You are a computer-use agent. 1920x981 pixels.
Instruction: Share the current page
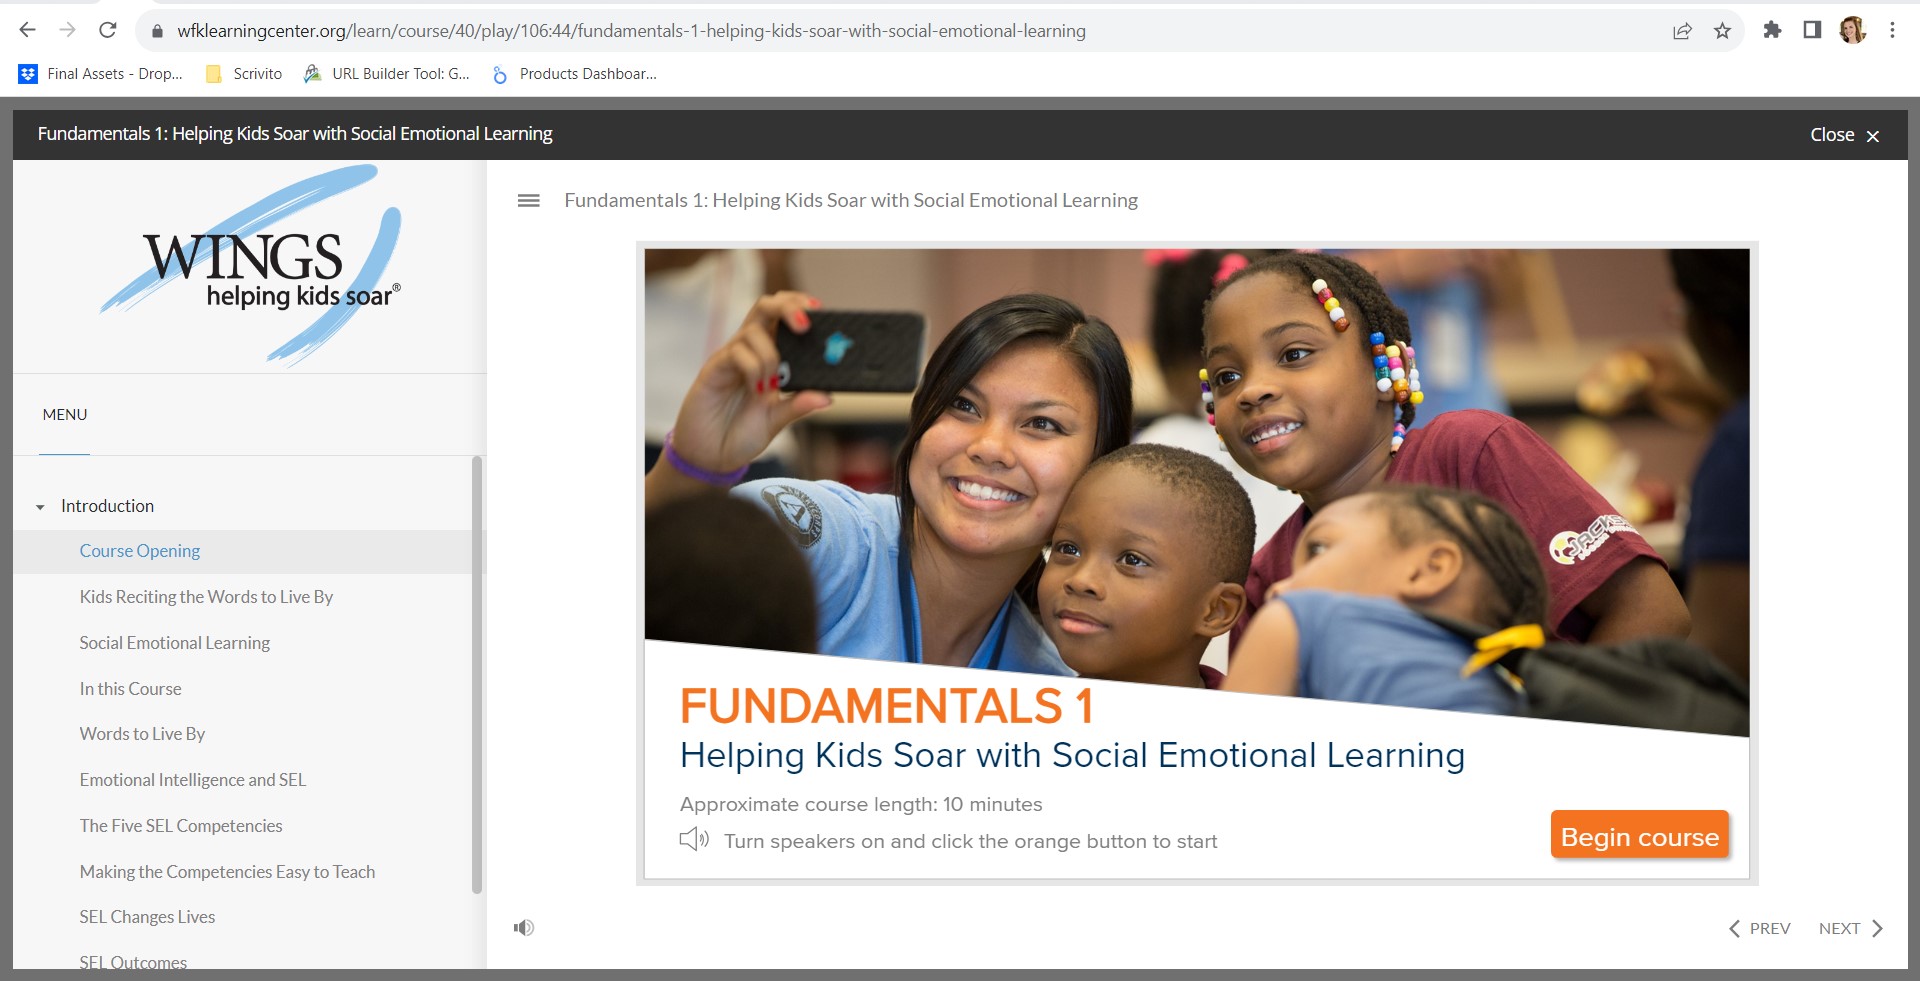tap(1682, 31)
